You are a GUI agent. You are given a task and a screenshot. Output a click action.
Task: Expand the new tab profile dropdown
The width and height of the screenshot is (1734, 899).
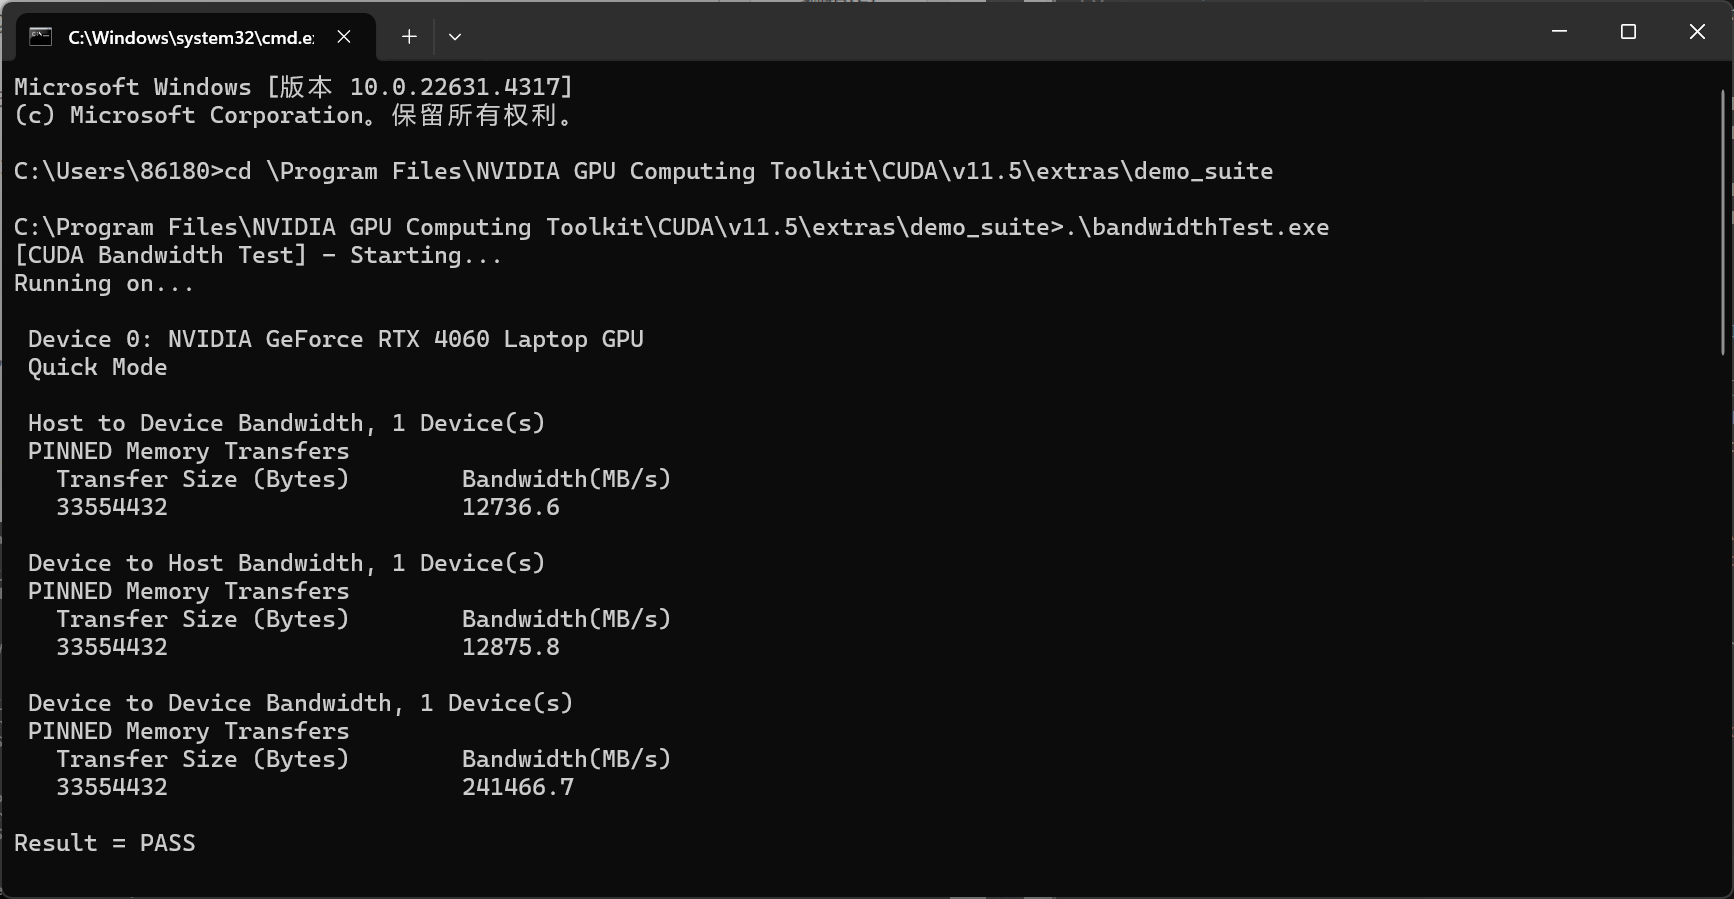coord(455,37)
